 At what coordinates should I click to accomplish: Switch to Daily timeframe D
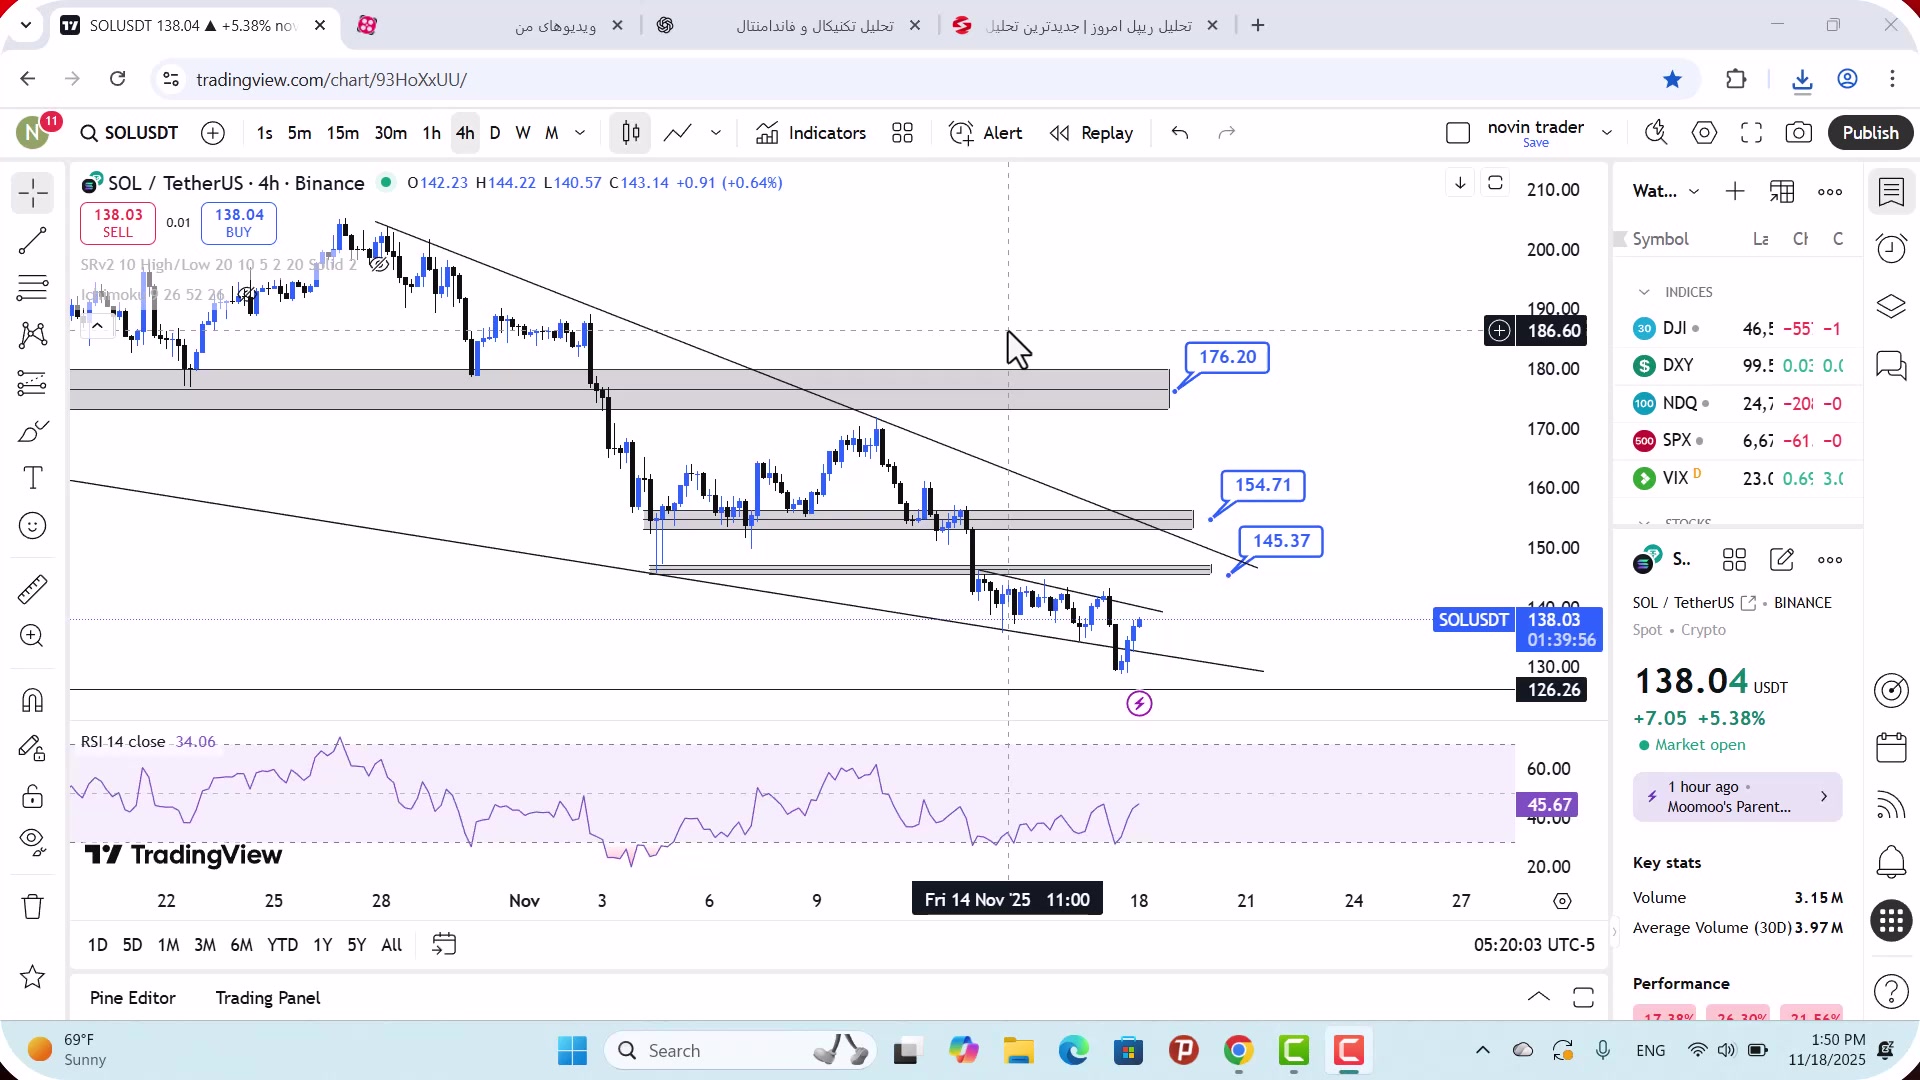click(x=495, y=133)
